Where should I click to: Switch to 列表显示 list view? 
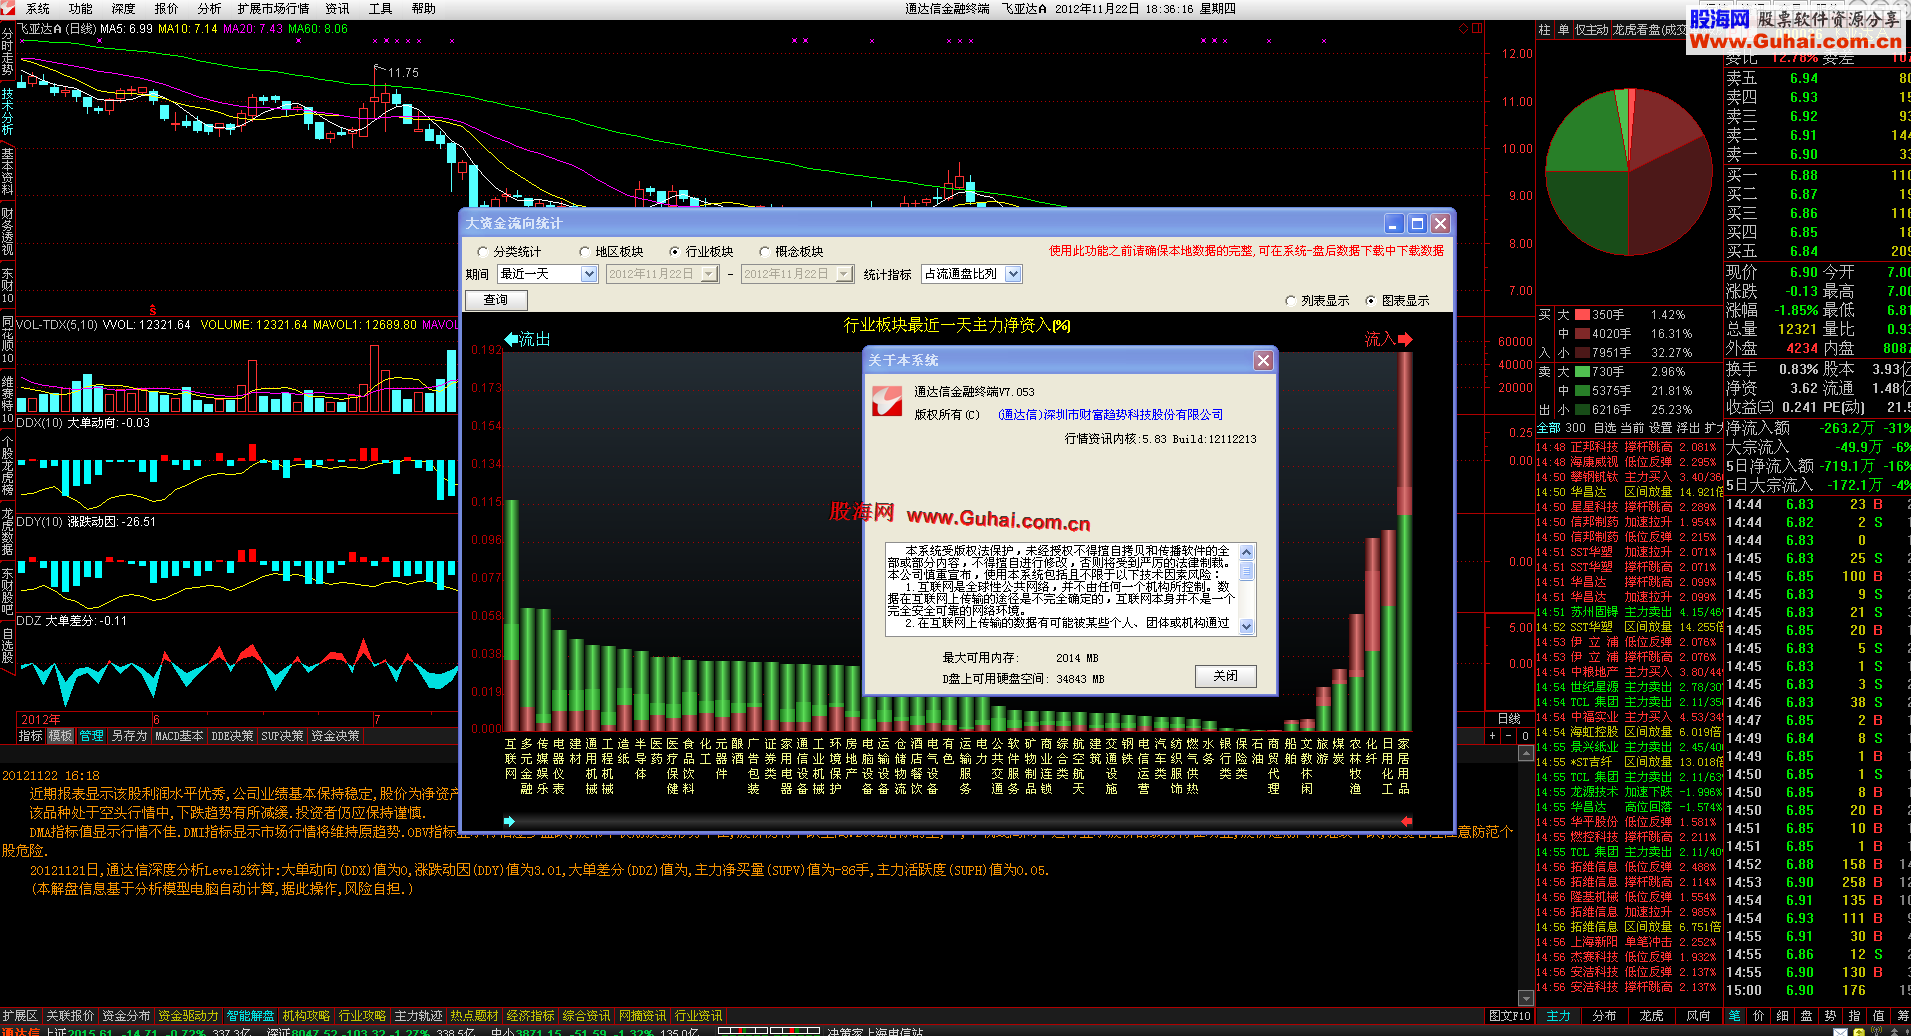(1318, 301)
